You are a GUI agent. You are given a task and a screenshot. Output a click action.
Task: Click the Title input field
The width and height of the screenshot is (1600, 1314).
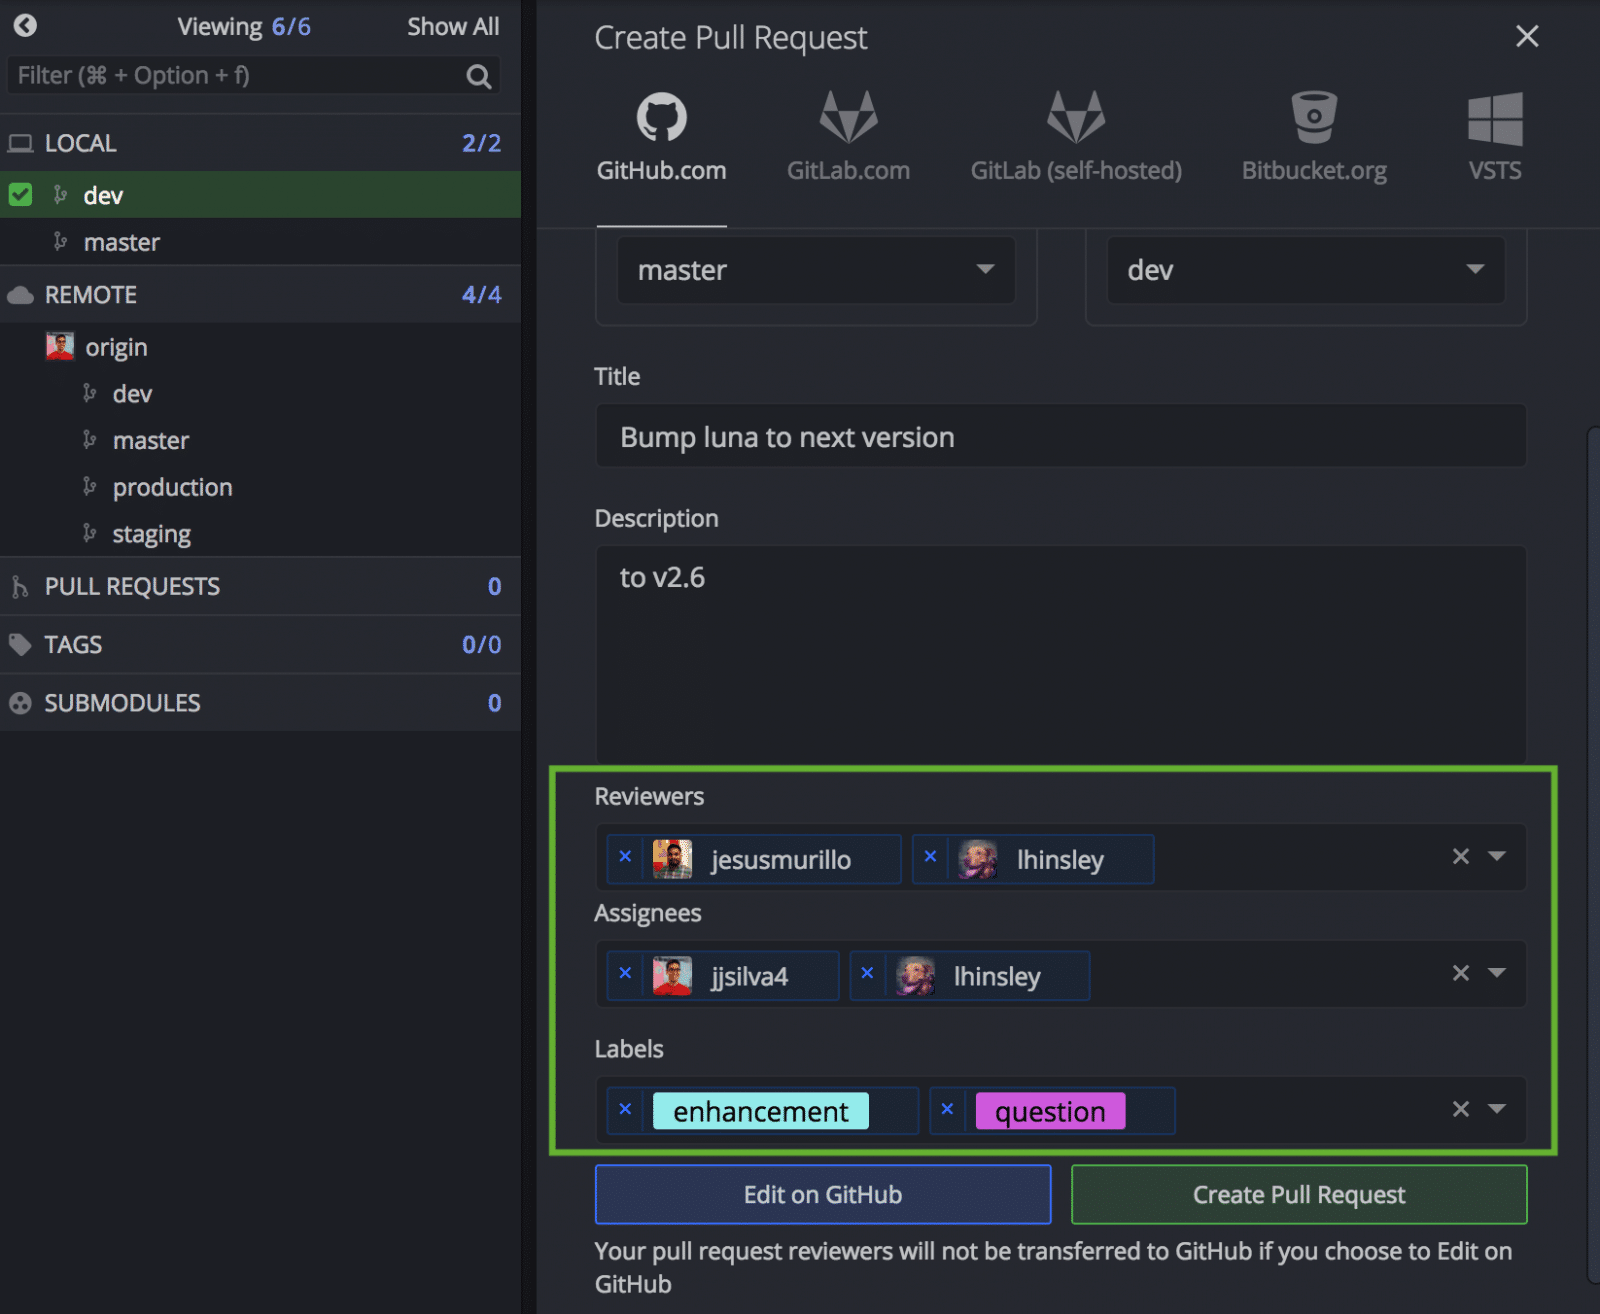(x=1060, y=436)
